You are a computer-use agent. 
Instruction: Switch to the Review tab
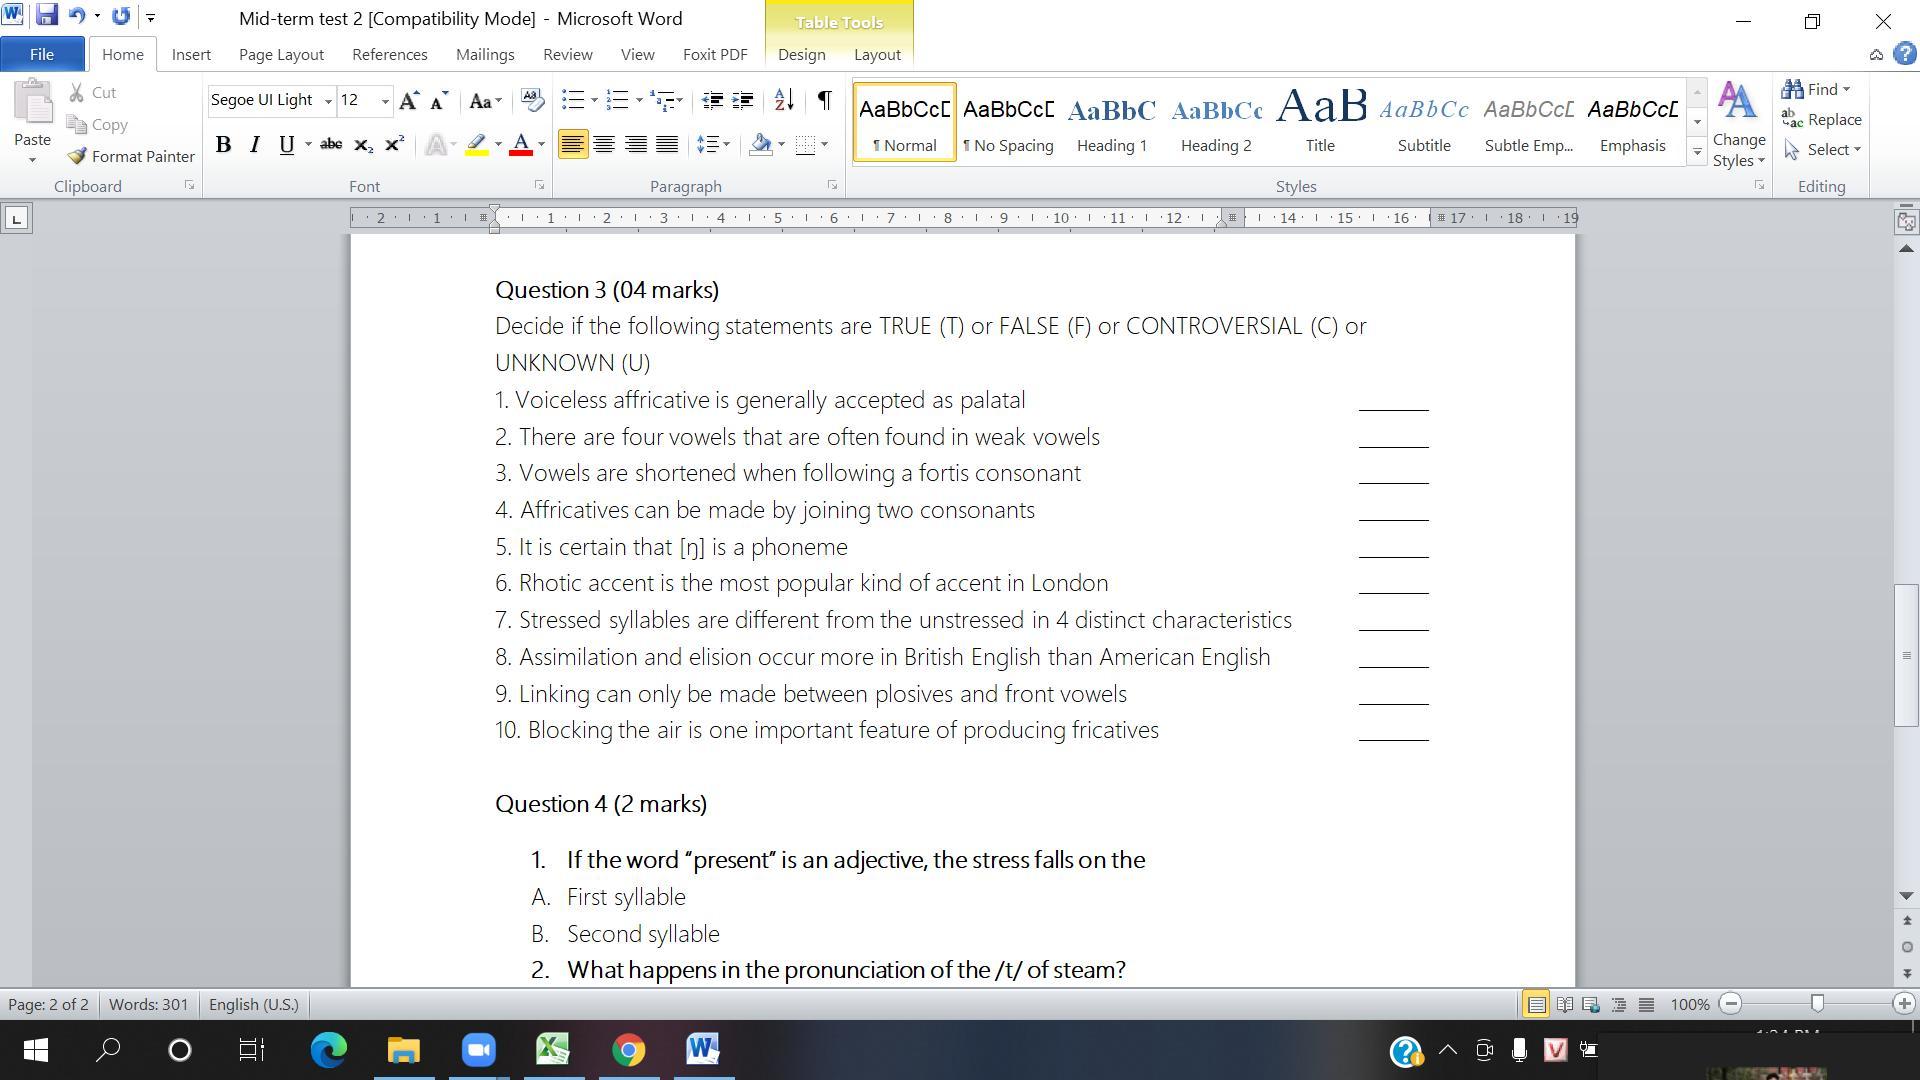point(567,55)
